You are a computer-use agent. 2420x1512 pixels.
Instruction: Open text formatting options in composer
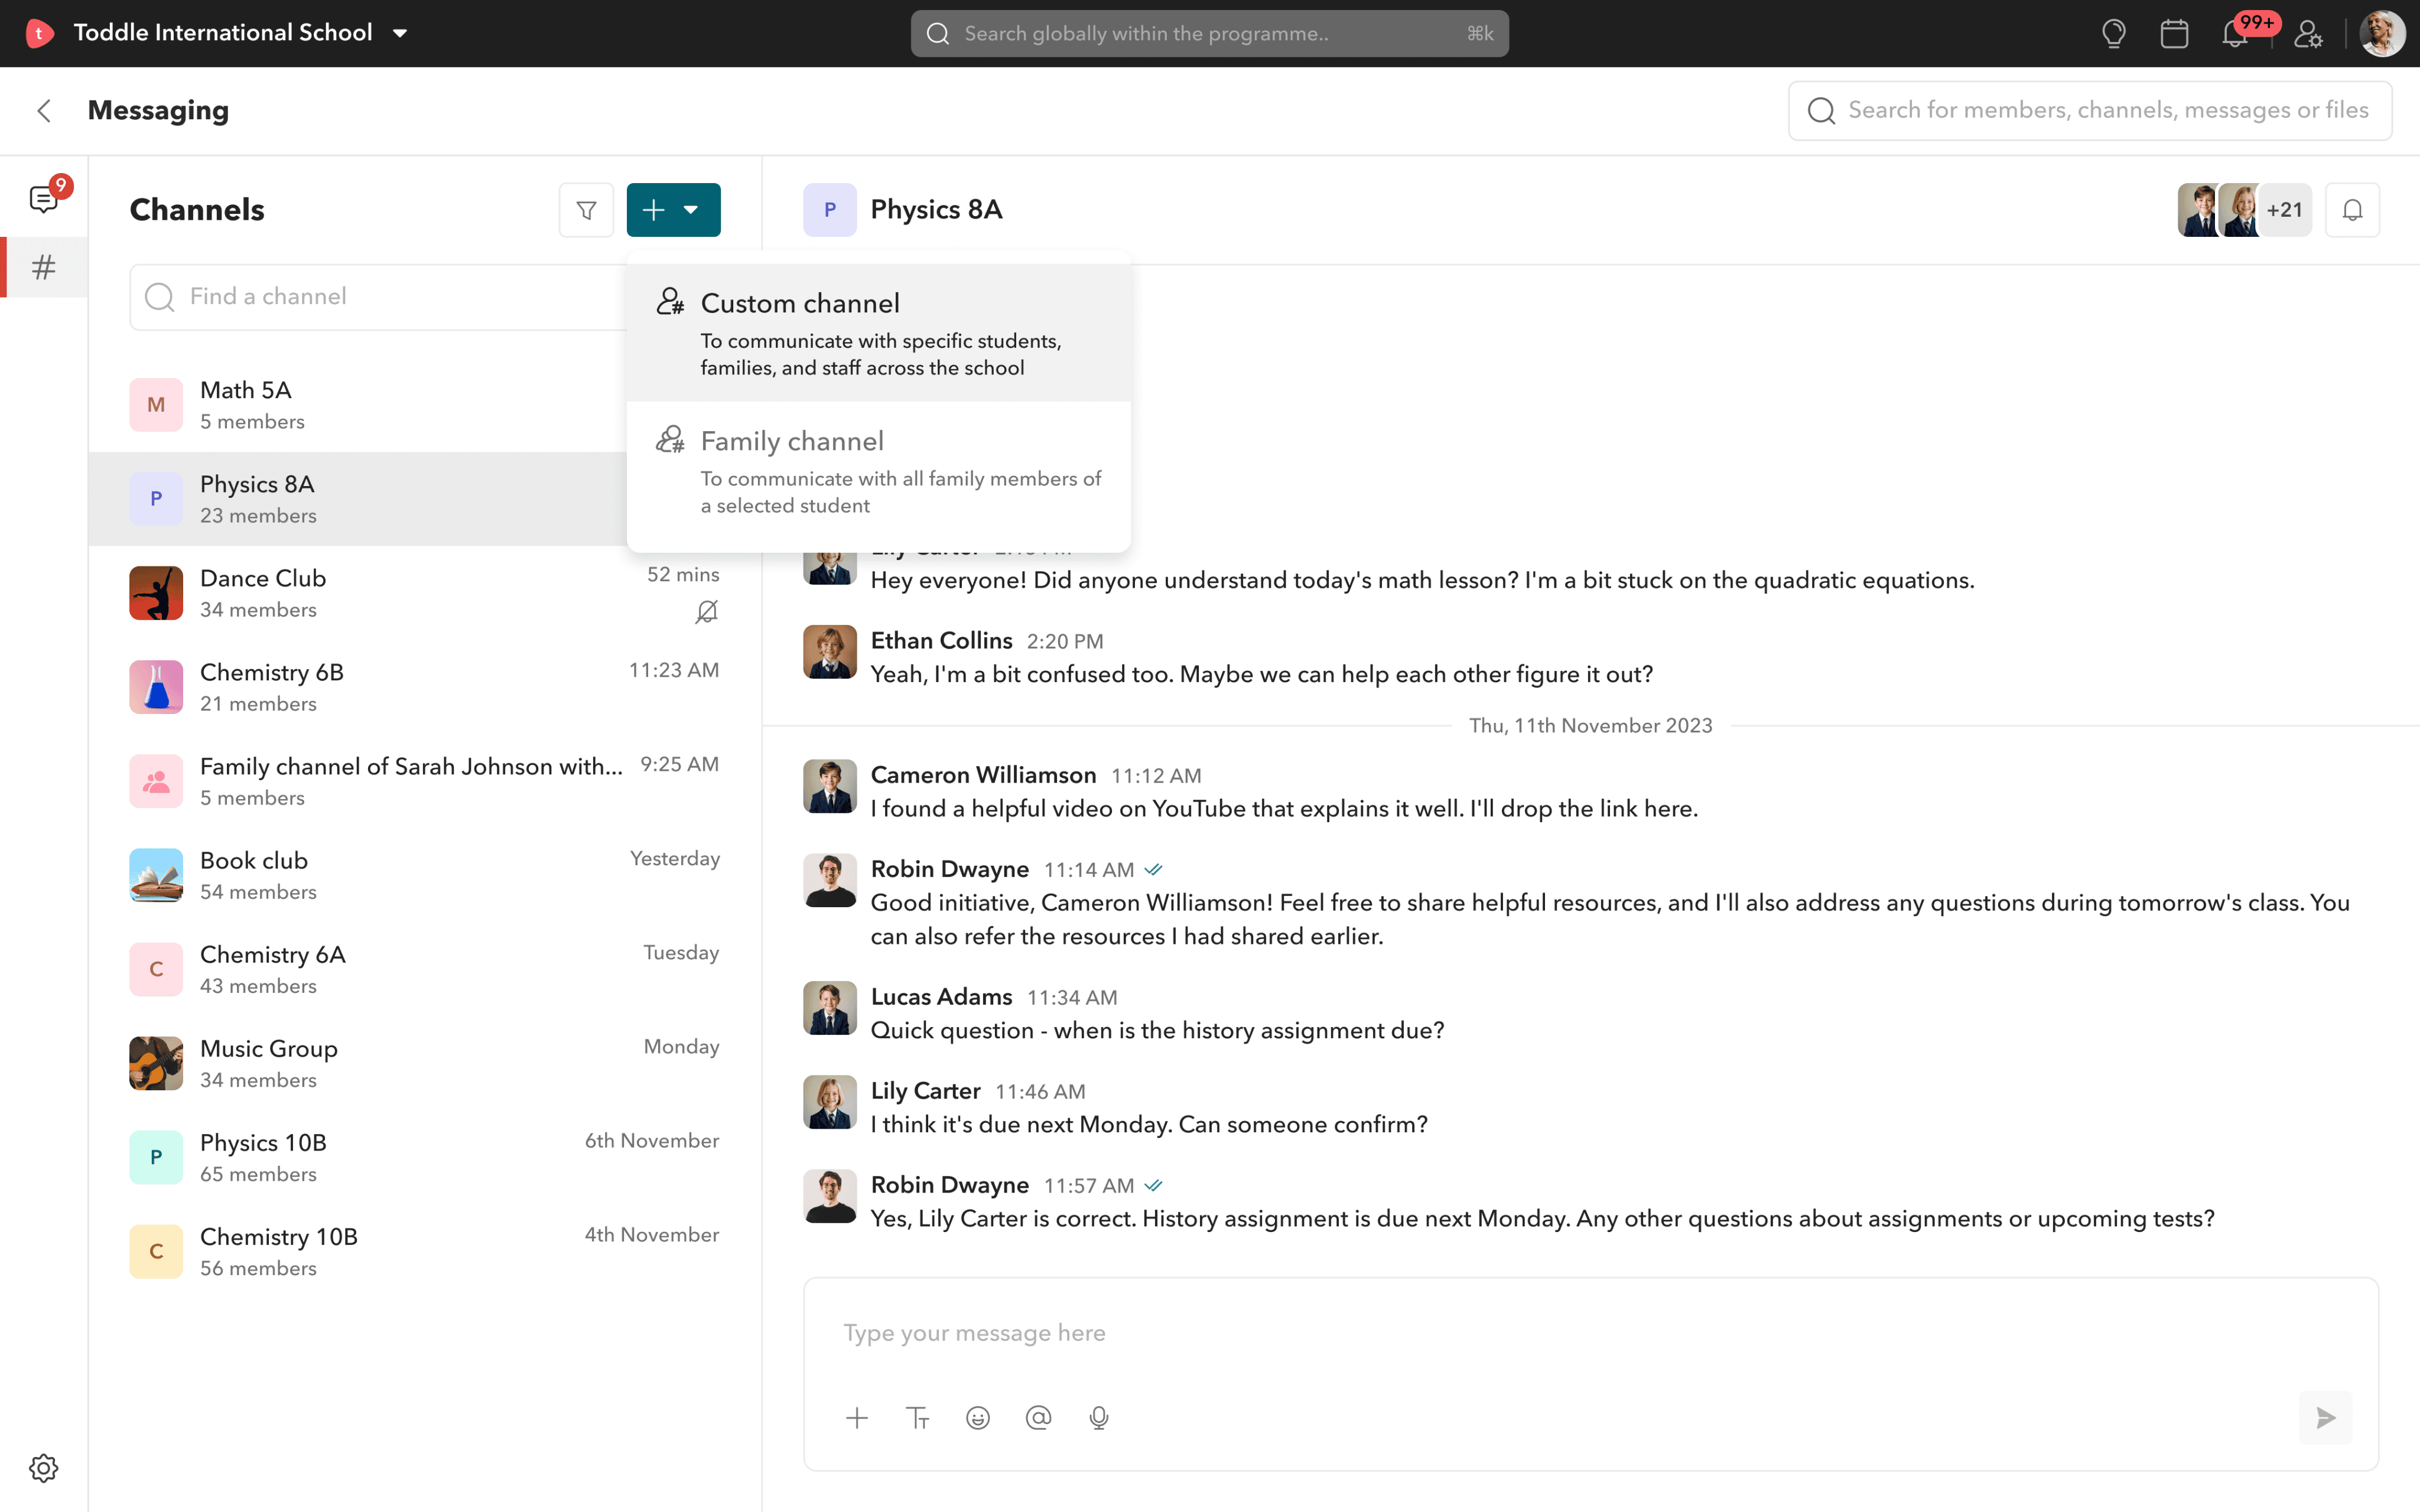click(917, 1418)
